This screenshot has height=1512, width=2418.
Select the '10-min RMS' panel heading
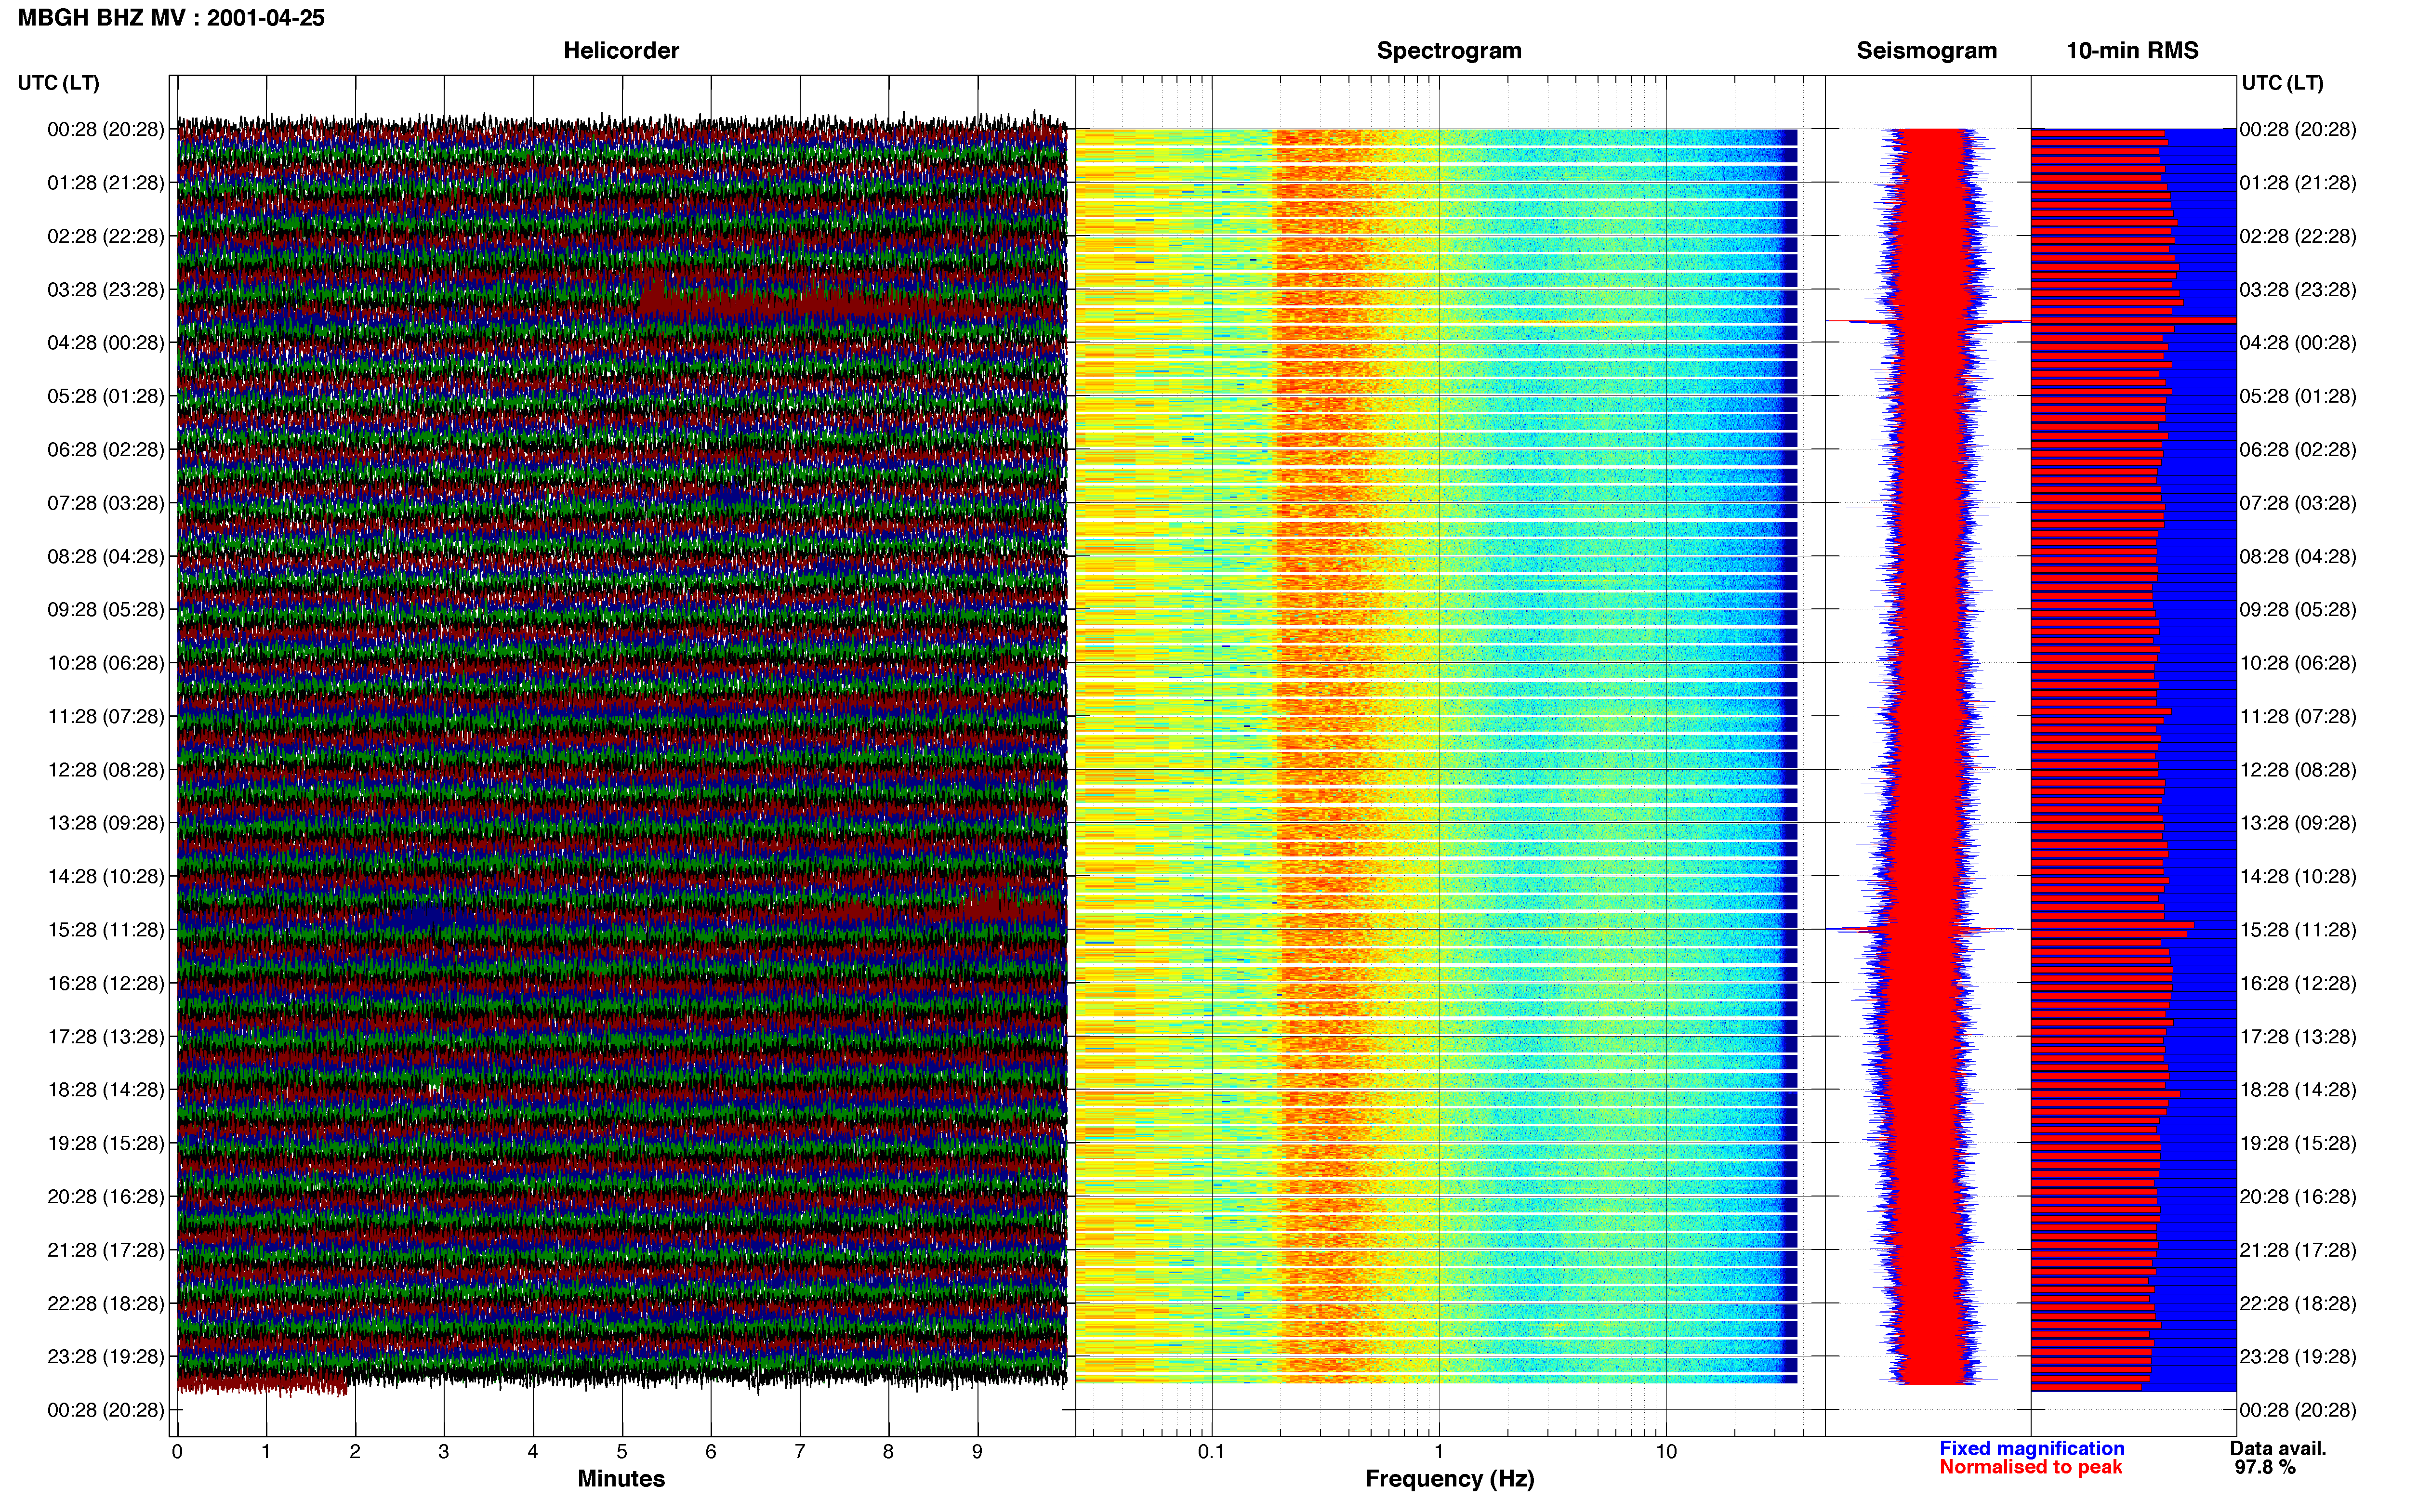2132,51
